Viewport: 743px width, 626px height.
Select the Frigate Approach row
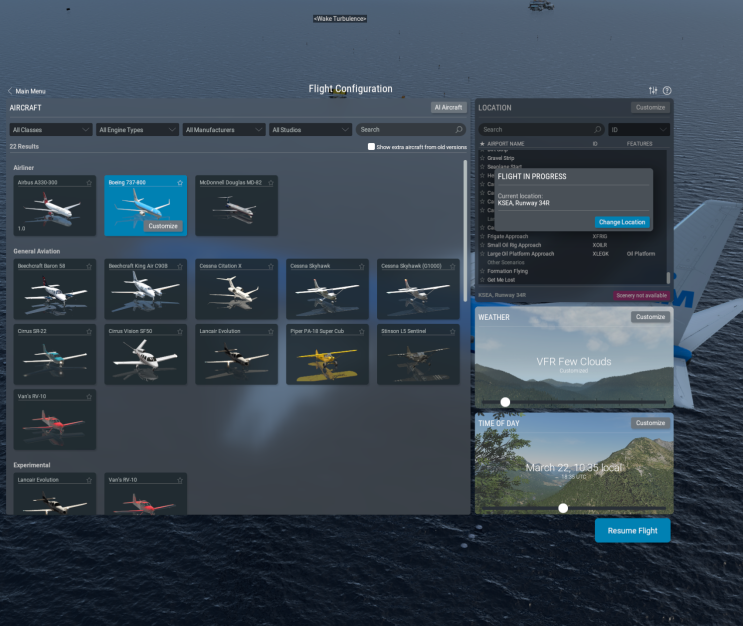pyautogui.click(x=573, y=236)
